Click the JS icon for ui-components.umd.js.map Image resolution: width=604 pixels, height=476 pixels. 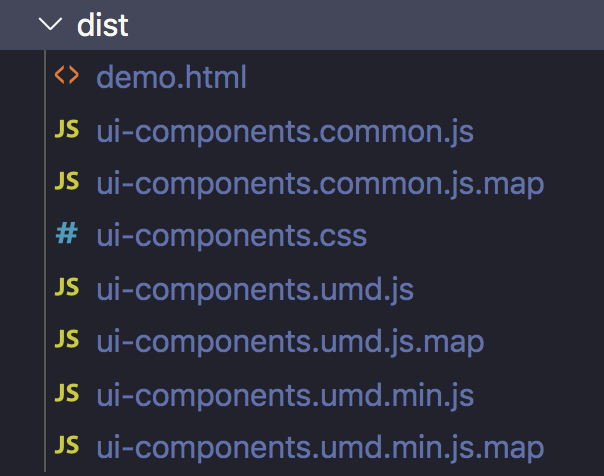click(66, 341)
